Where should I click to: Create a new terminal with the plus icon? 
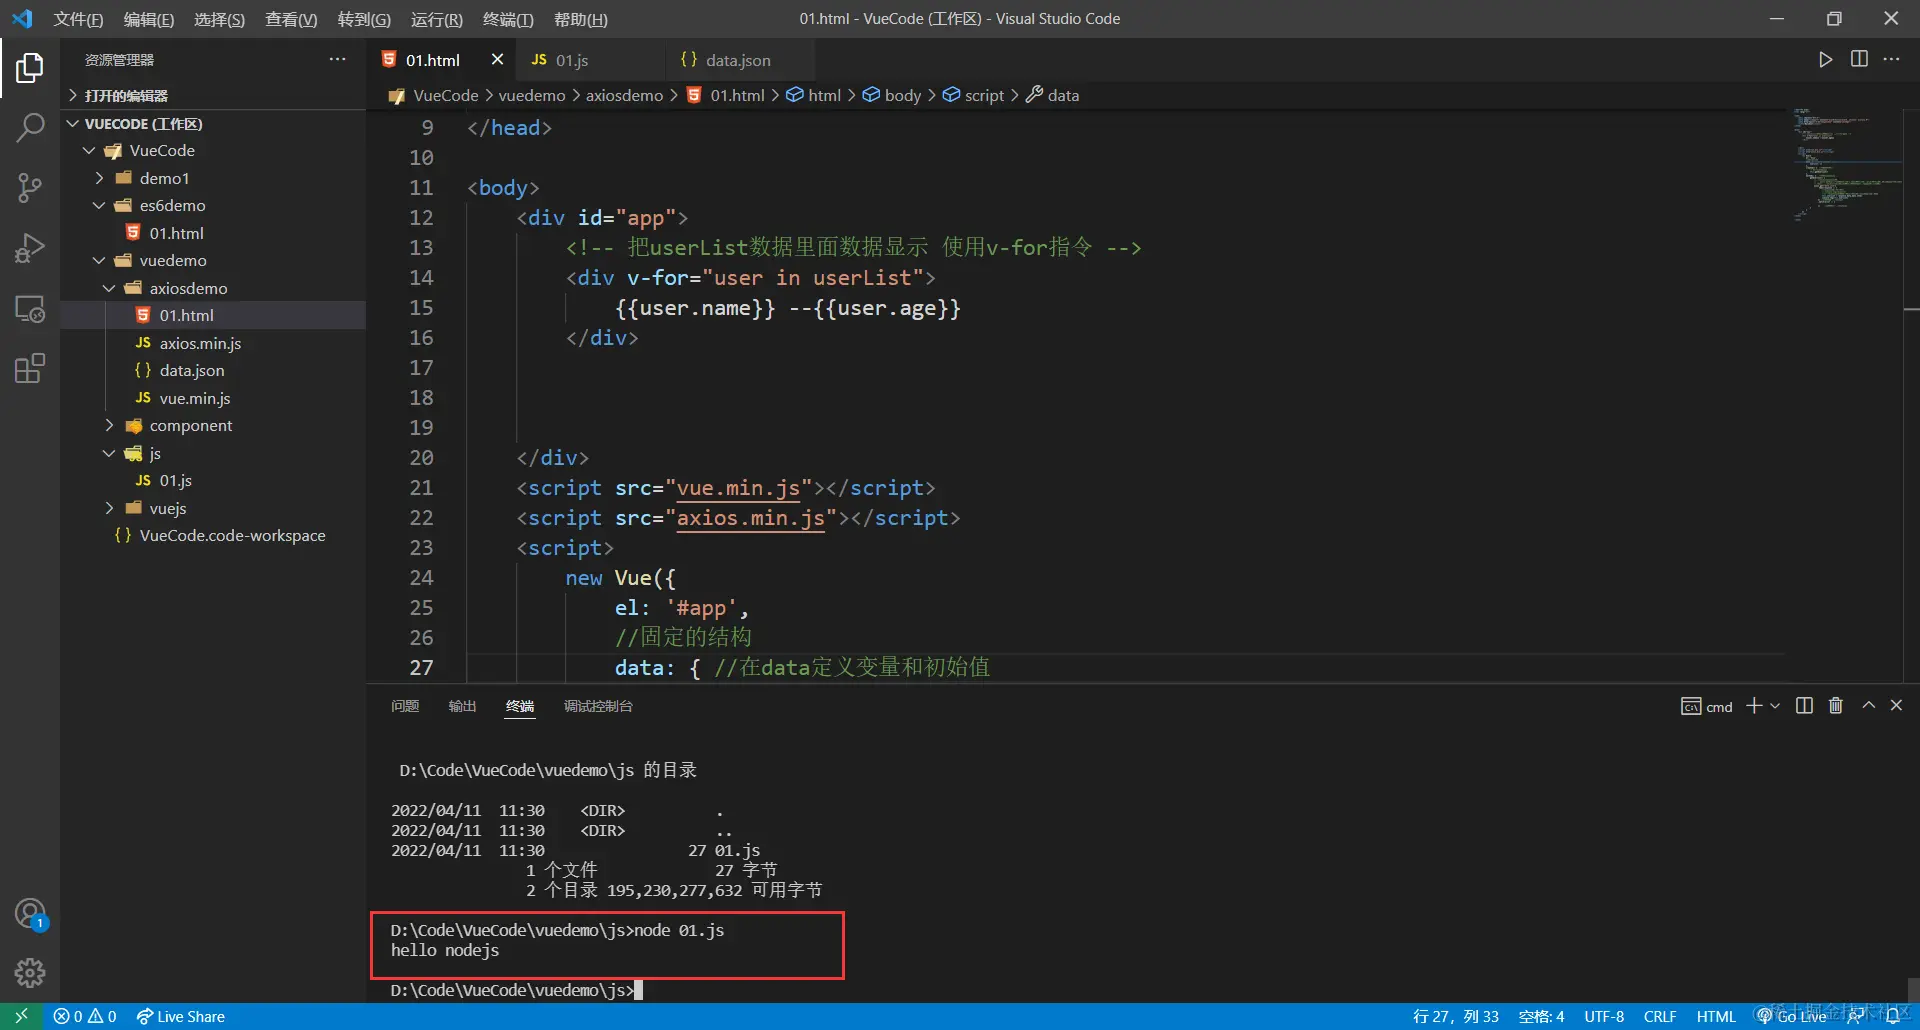(x=1753, y=705)
